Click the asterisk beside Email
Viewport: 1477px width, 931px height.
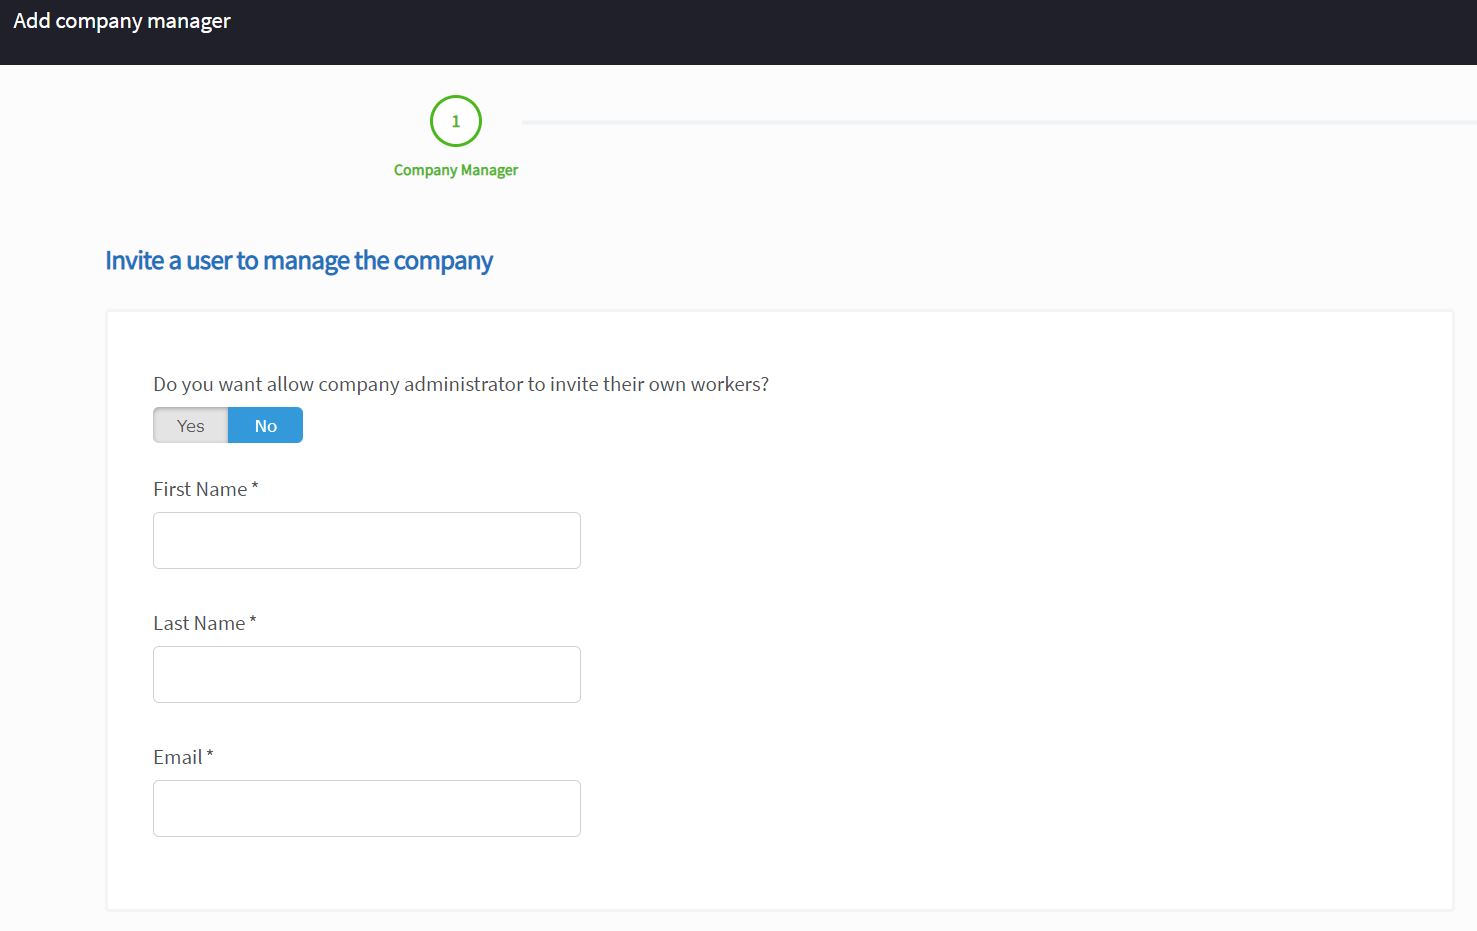[x=210, y=755]
